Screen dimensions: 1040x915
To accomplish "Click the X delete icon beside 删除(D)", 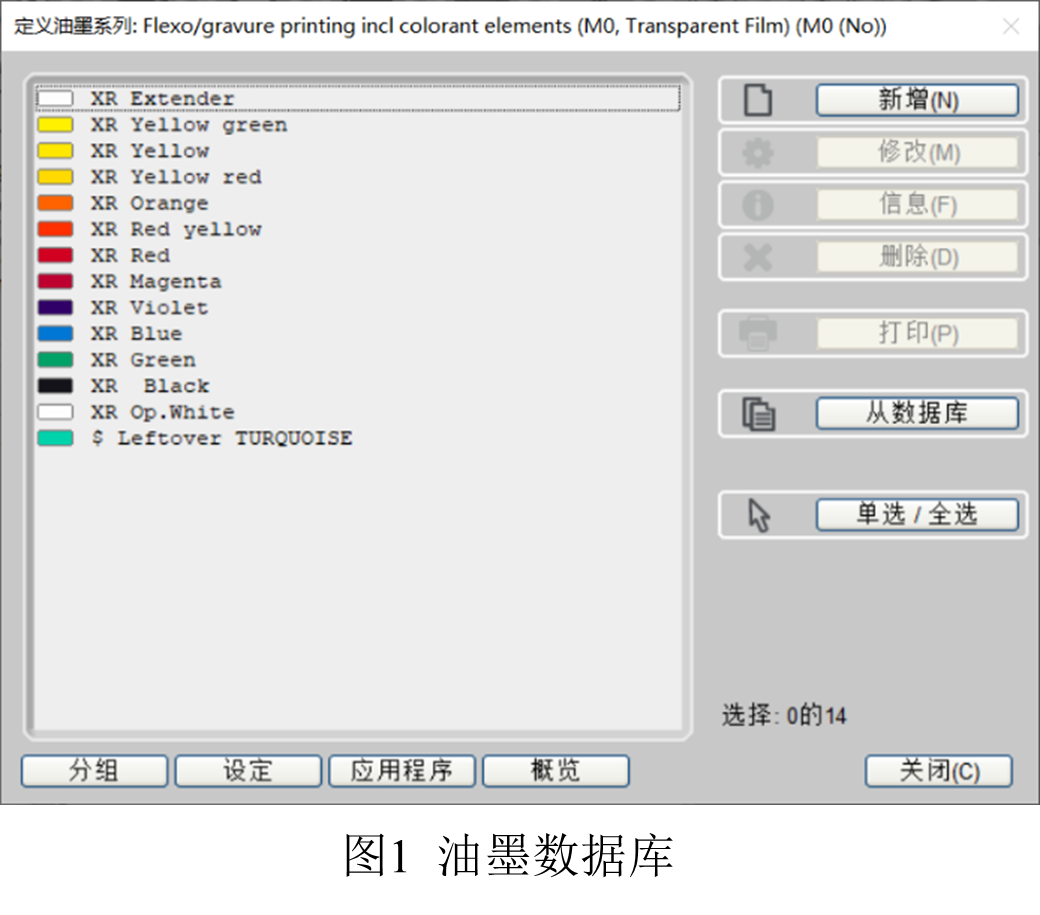I will [x=757, y=257].
